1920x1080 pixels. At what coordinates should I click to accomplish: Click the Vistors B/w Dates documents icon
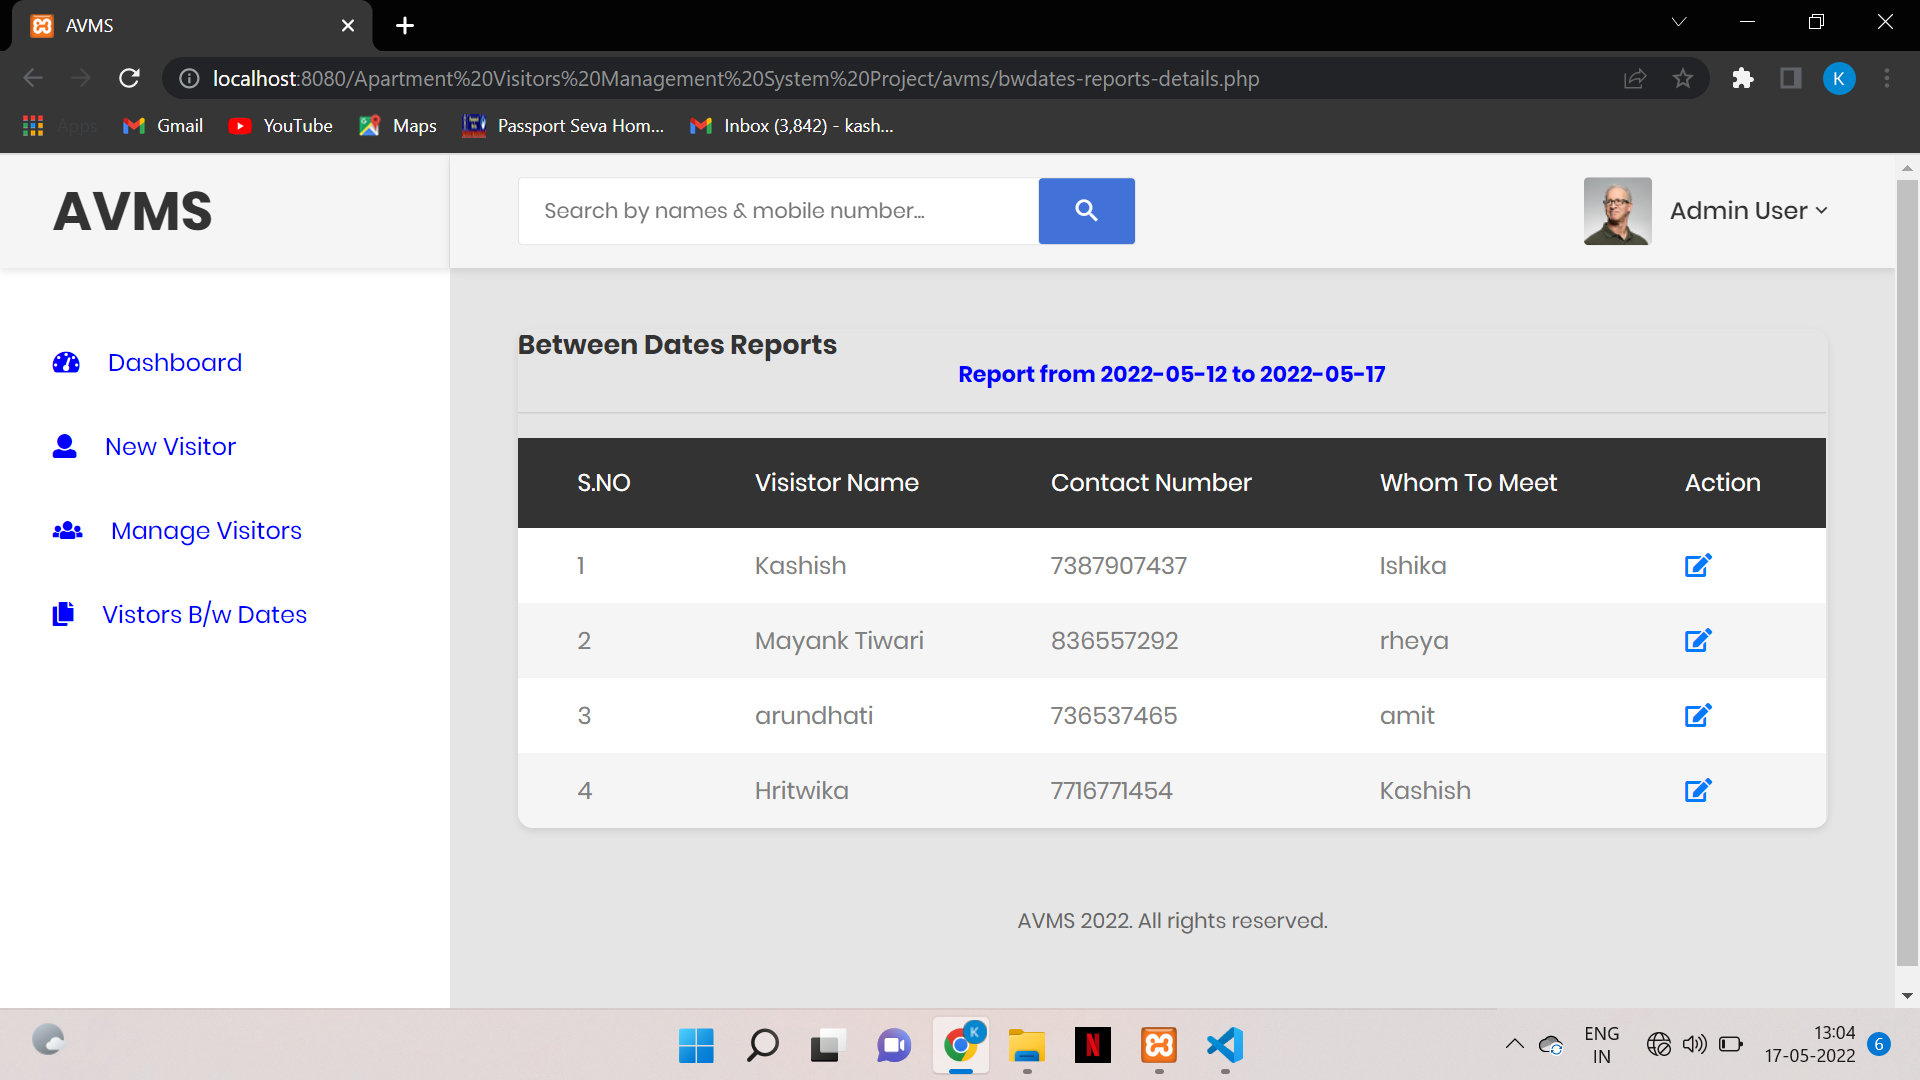[x=63, y=614]
